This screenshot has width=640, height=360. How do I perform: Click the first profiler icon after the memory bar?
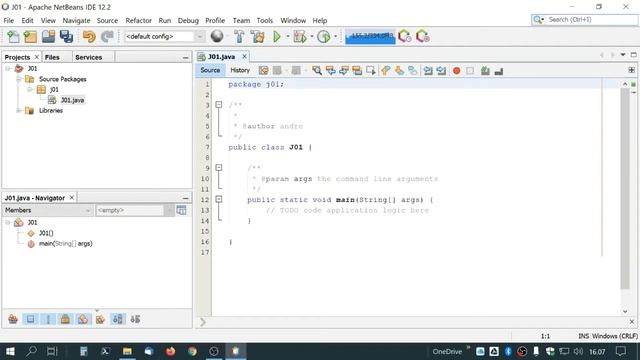[404, 37]
